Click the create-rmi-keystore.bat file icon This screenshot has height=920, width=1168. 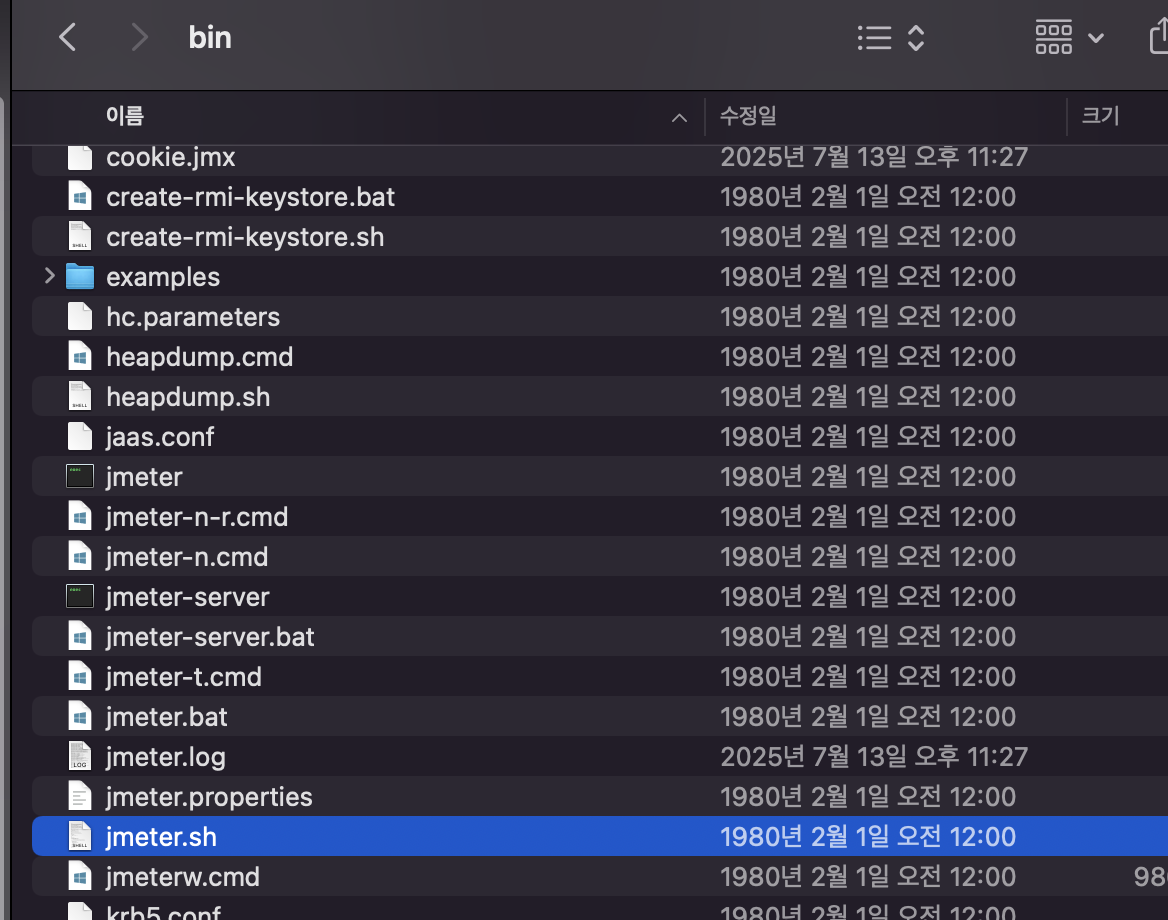click(80, 197)
